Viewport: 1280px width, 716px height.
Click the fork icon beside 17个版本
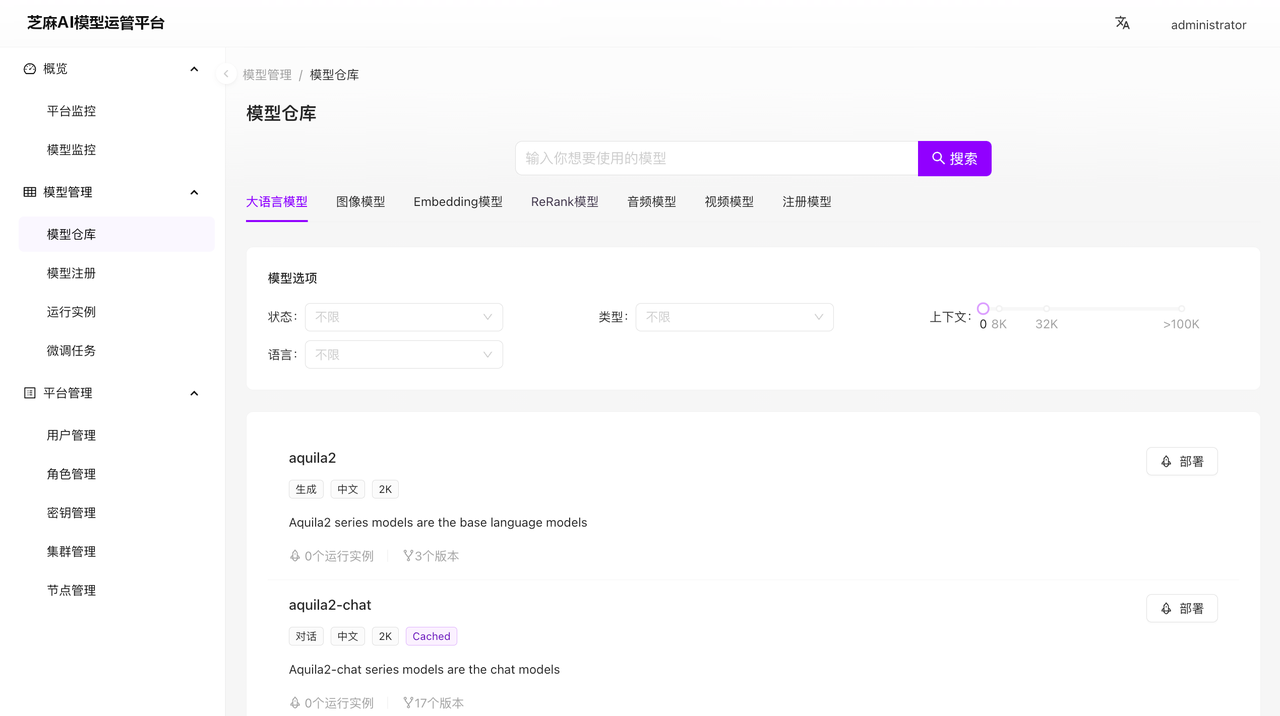pos(408,703)
